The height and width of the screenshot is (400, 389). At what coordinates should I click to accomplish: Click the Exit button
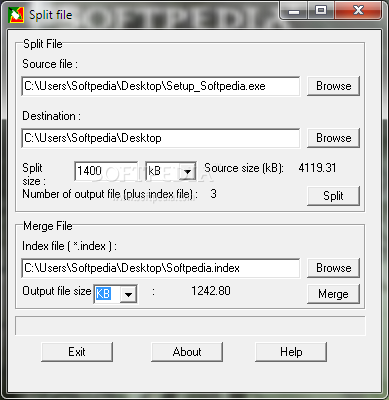(77, 352)
